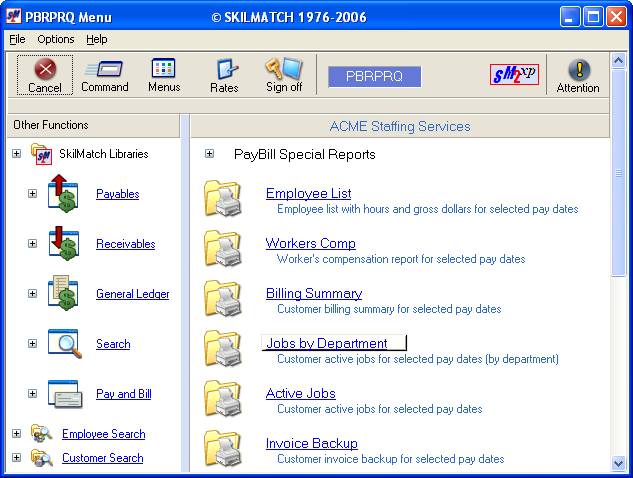Expand the PayBill Special Reports node
Image resolution: width=633 pixels, height=478 pixels.
[x=209, y=153]
